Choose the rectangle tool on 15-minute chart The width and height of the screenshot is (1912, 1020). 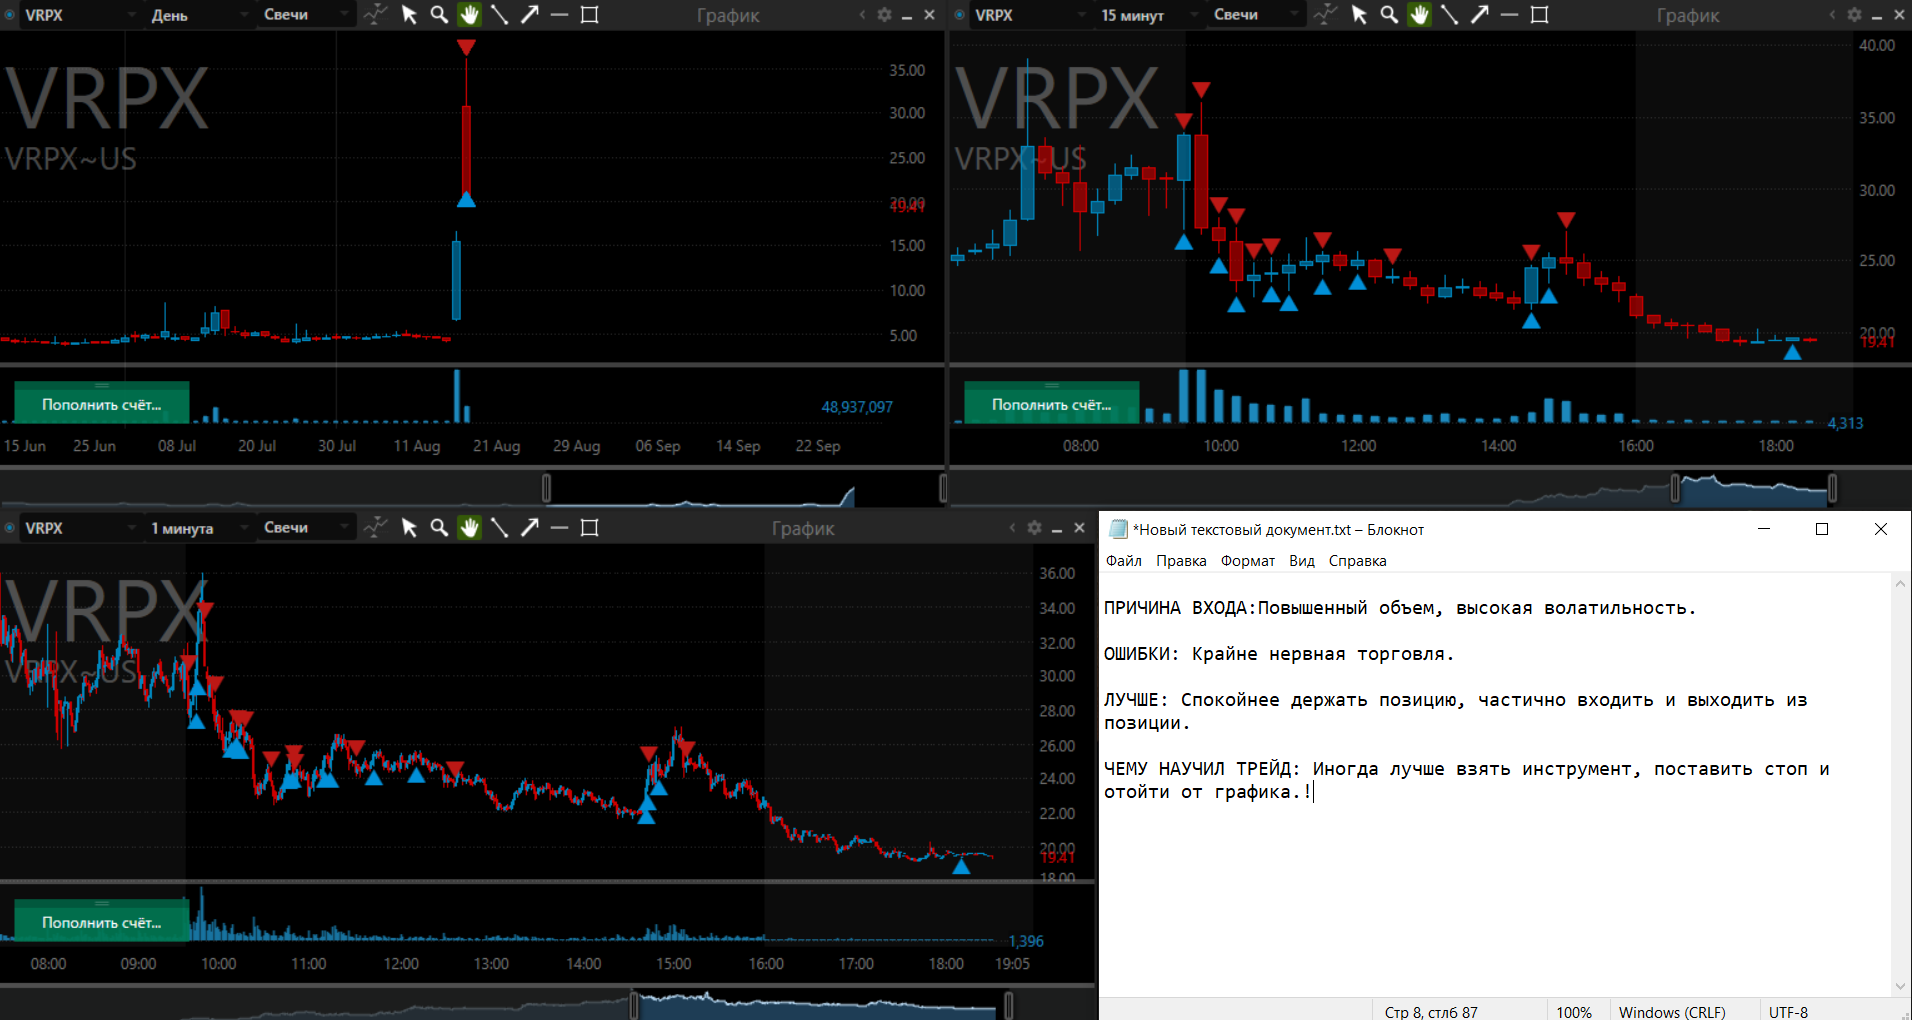(1540, 14)
